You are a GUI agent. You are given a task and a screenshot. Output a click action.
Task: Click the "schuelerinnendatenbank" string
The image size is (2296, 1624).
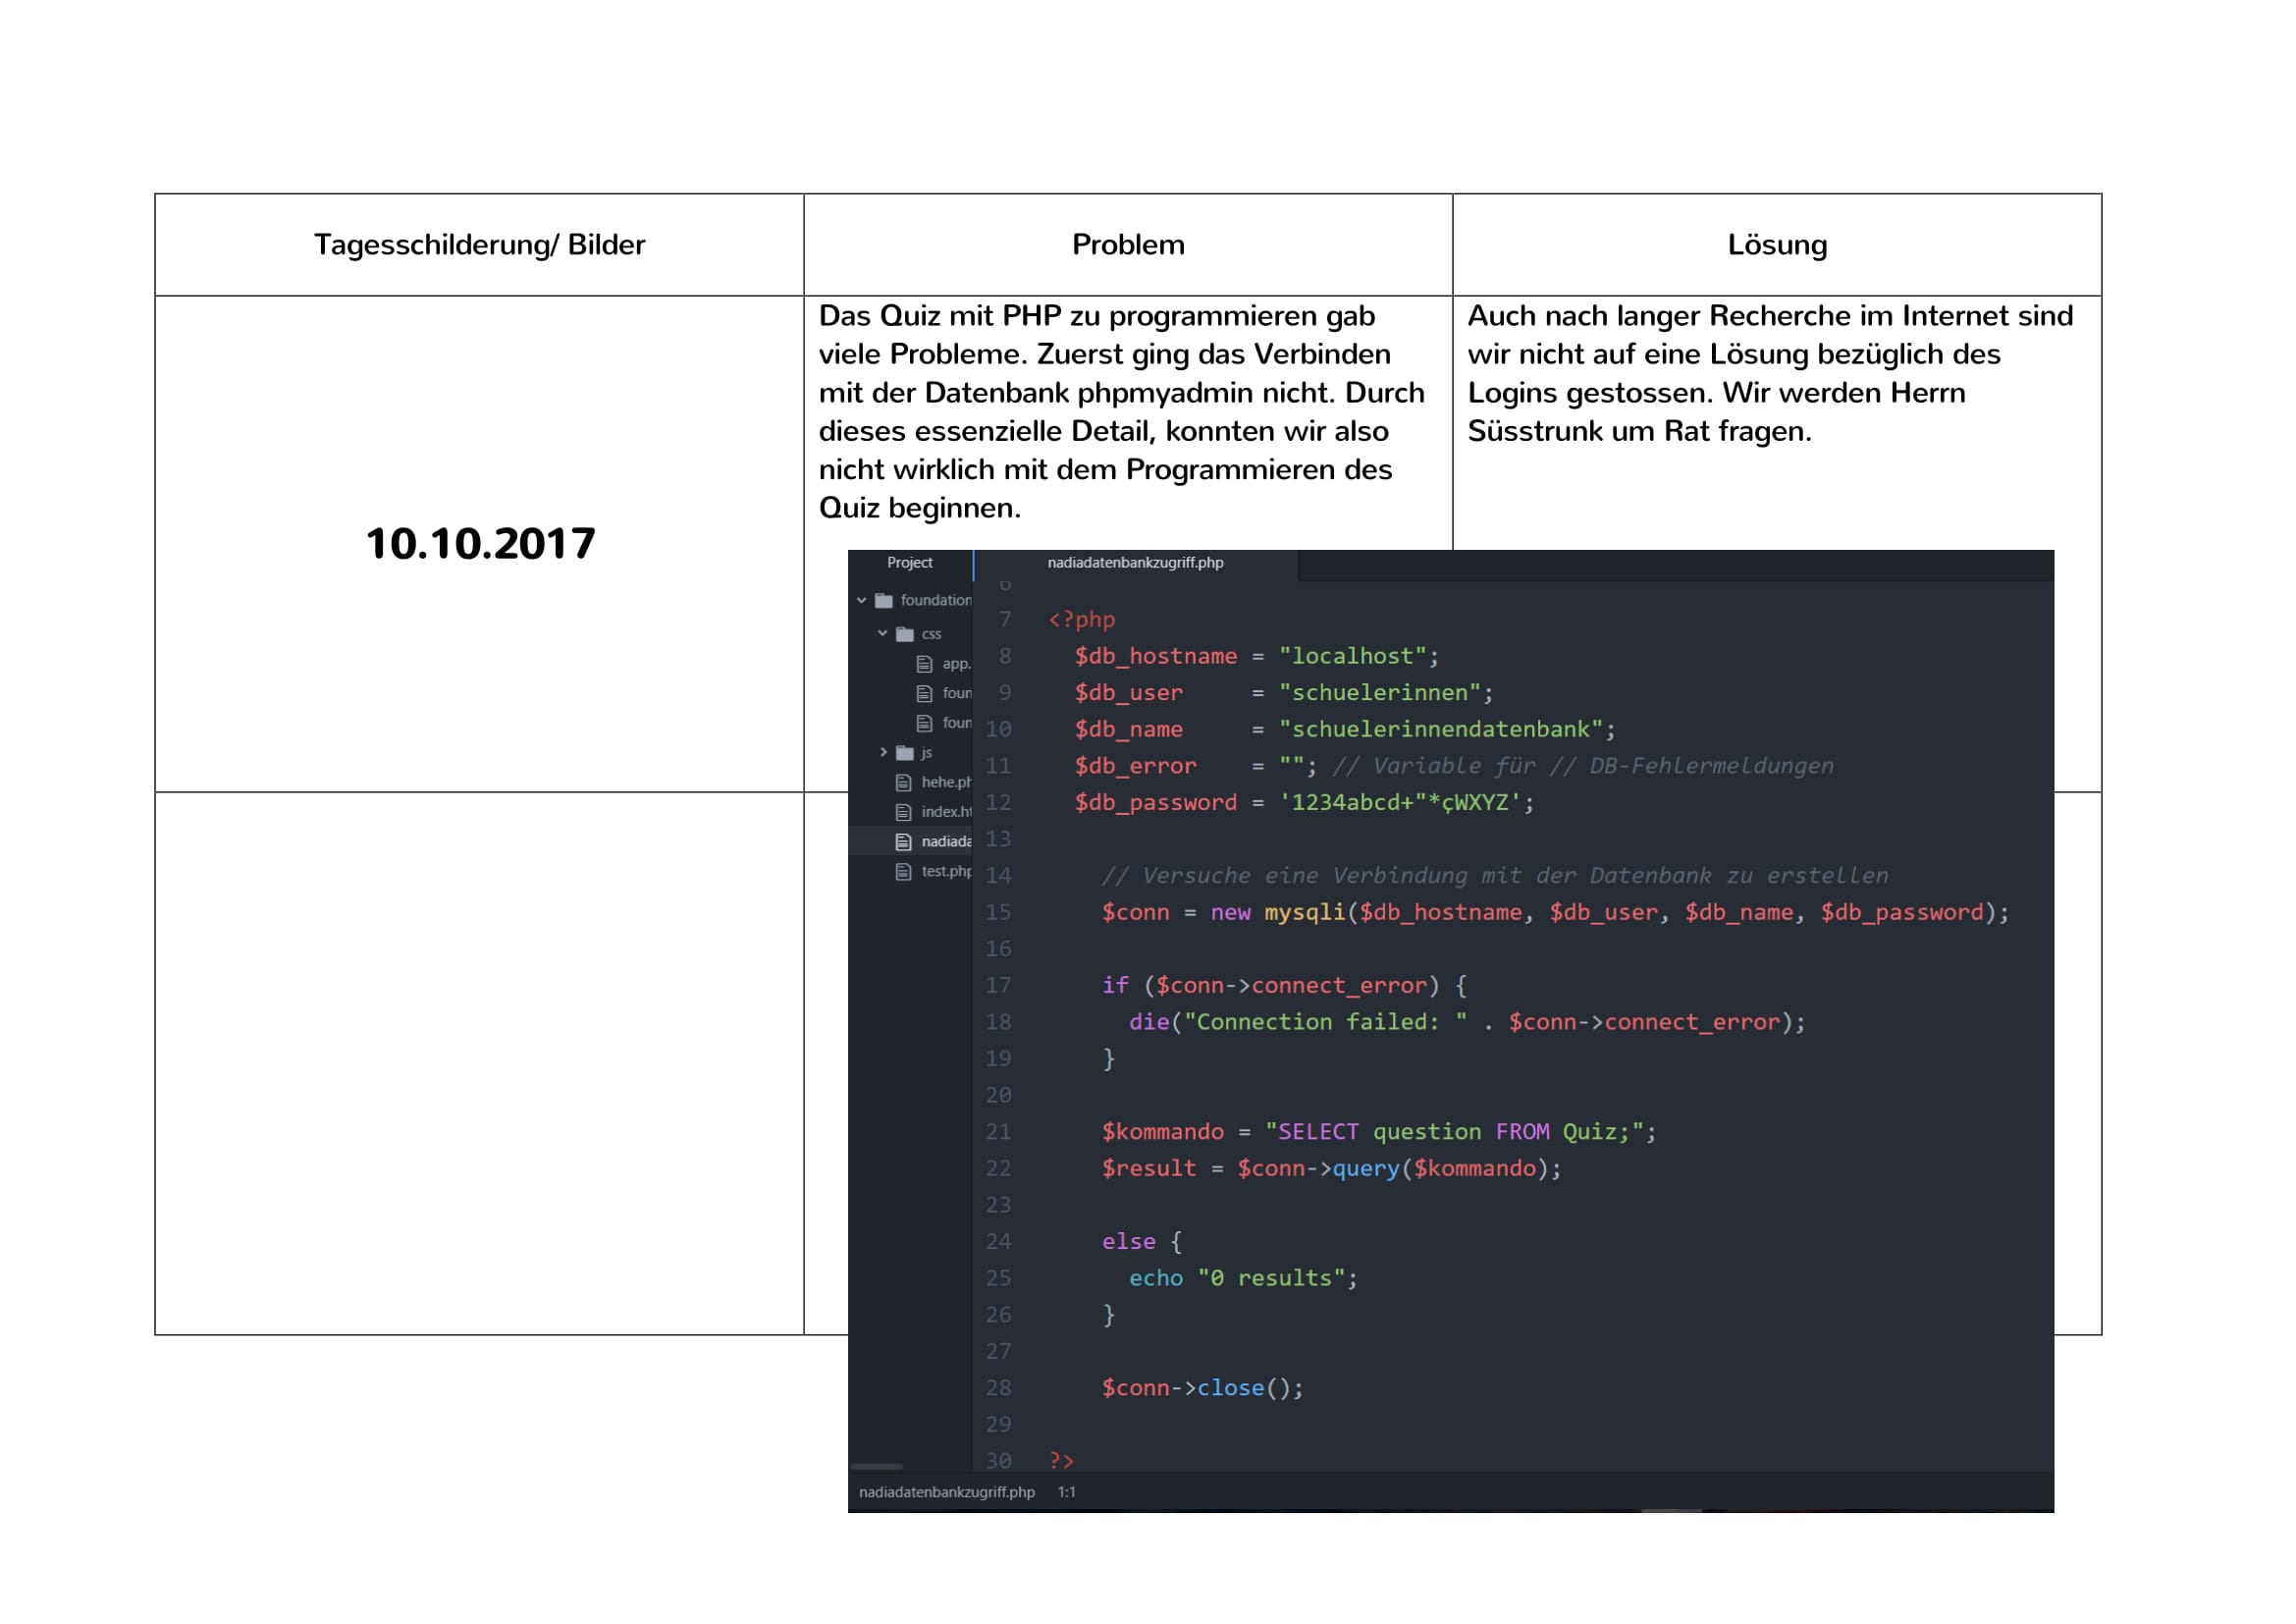[1440, 729]
